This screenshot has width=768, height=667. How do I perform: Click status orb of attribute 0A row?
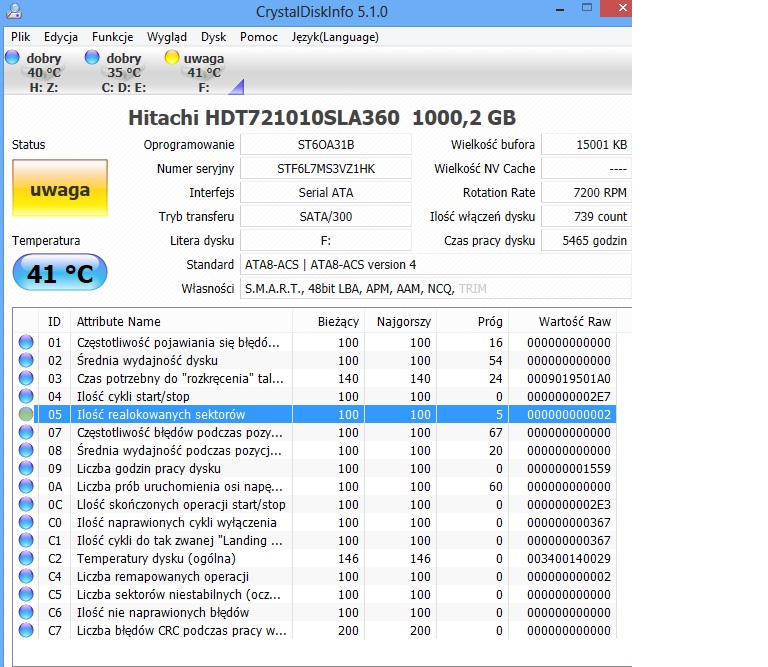tap(26, 486)
